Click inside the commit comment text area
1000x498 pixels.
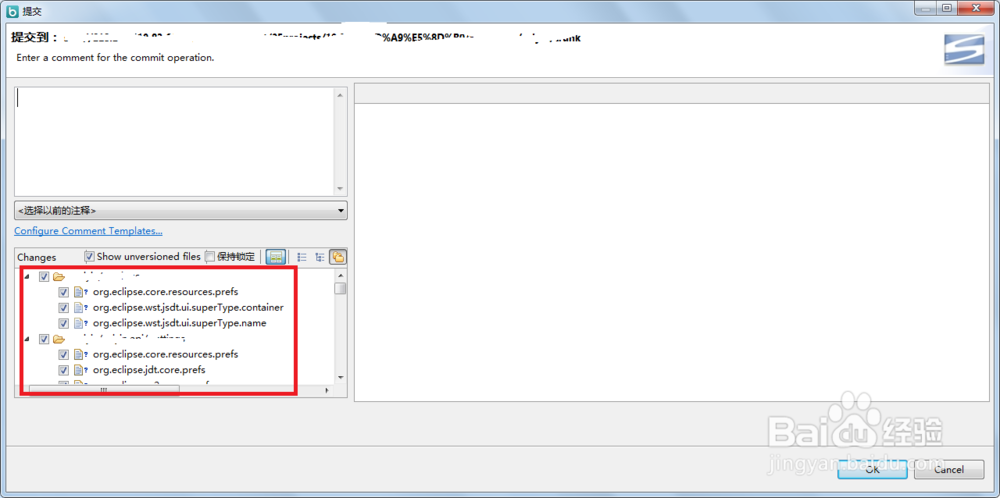pos(175,142)
